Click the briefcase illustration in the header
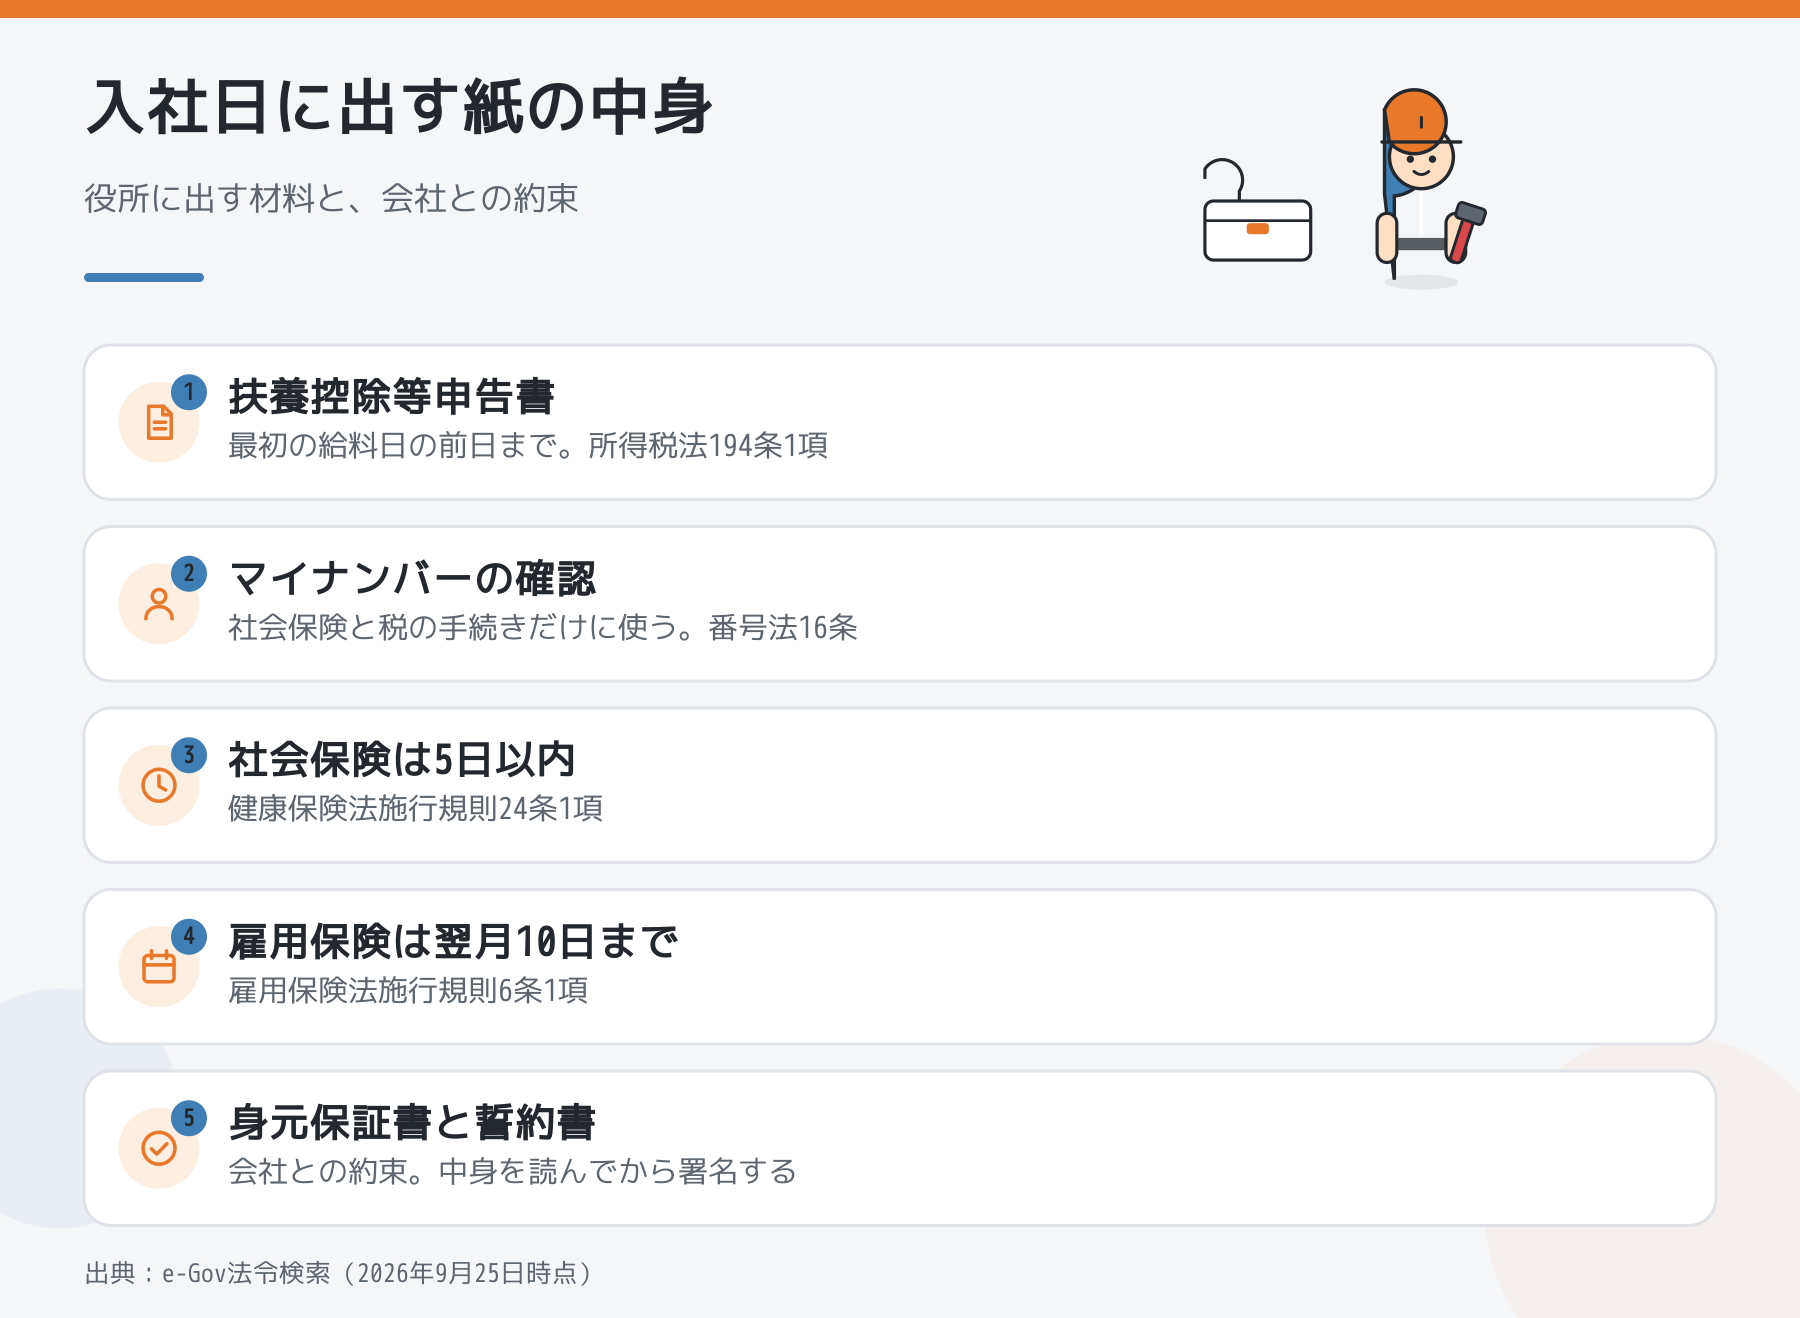 pos(1257,211)
